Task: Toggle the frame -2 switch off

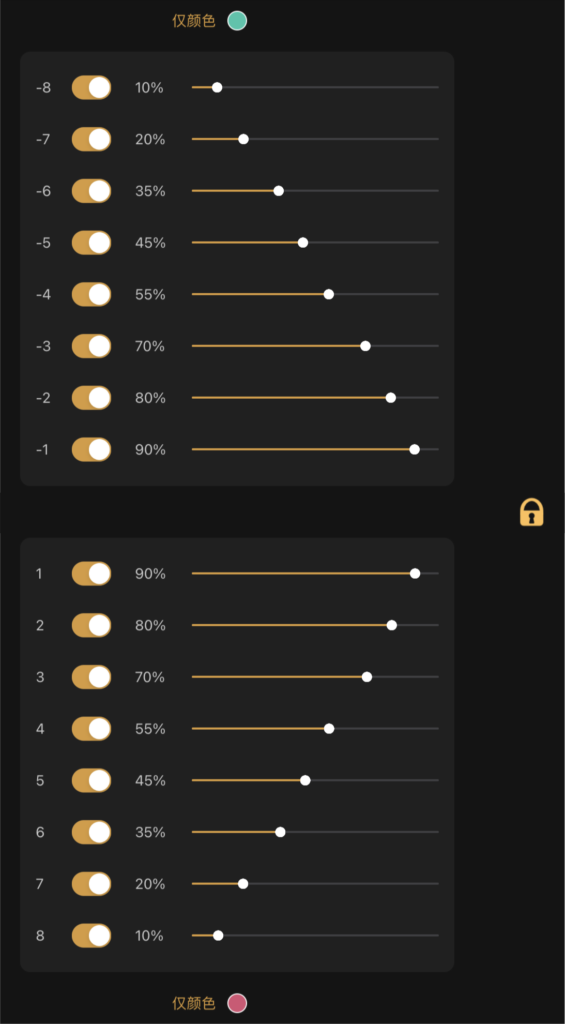Action: pyautogui.click(x=91, y=398)
